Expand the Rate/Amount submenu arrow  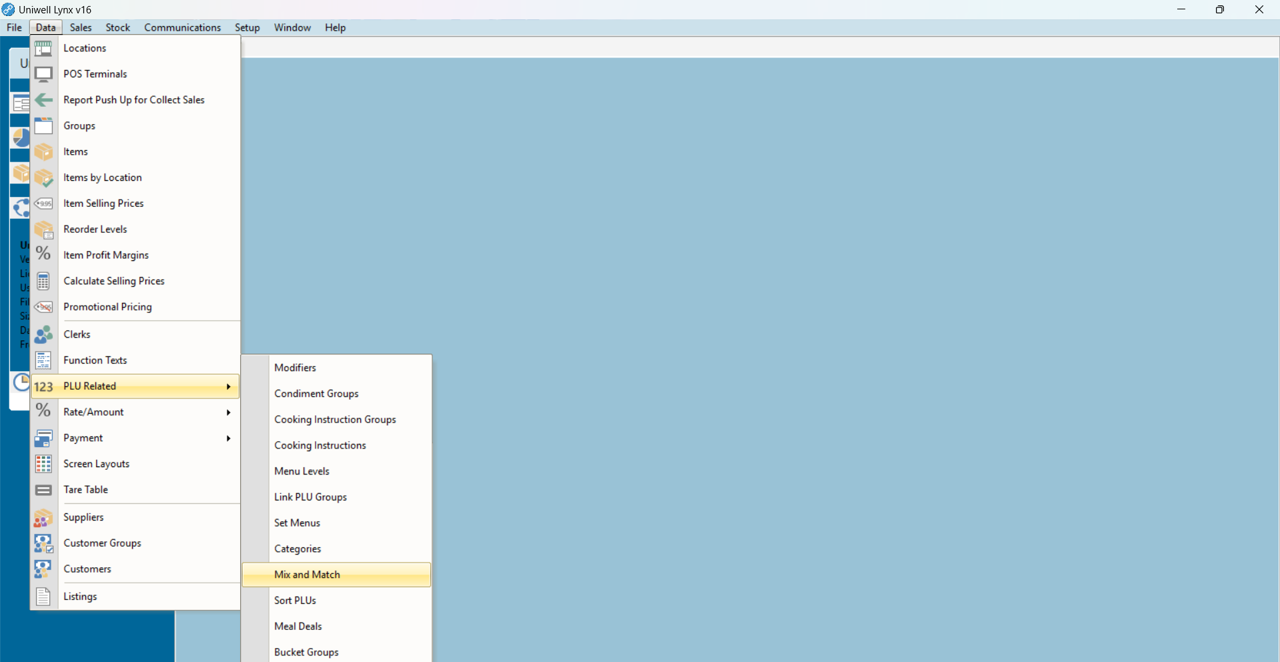(228, 412)
